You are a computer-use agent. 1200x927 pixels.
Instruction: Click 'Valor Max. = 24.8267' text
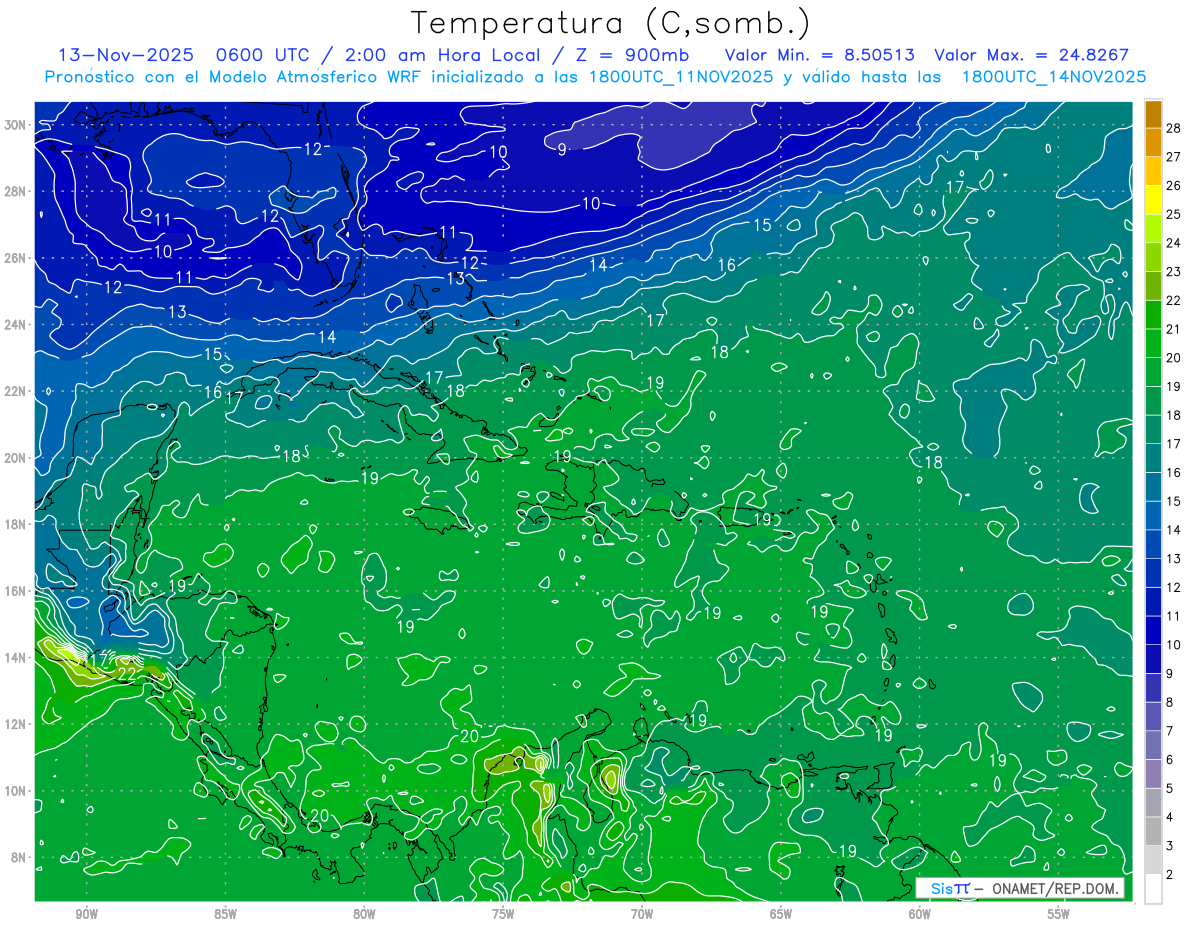[1032, 56]
